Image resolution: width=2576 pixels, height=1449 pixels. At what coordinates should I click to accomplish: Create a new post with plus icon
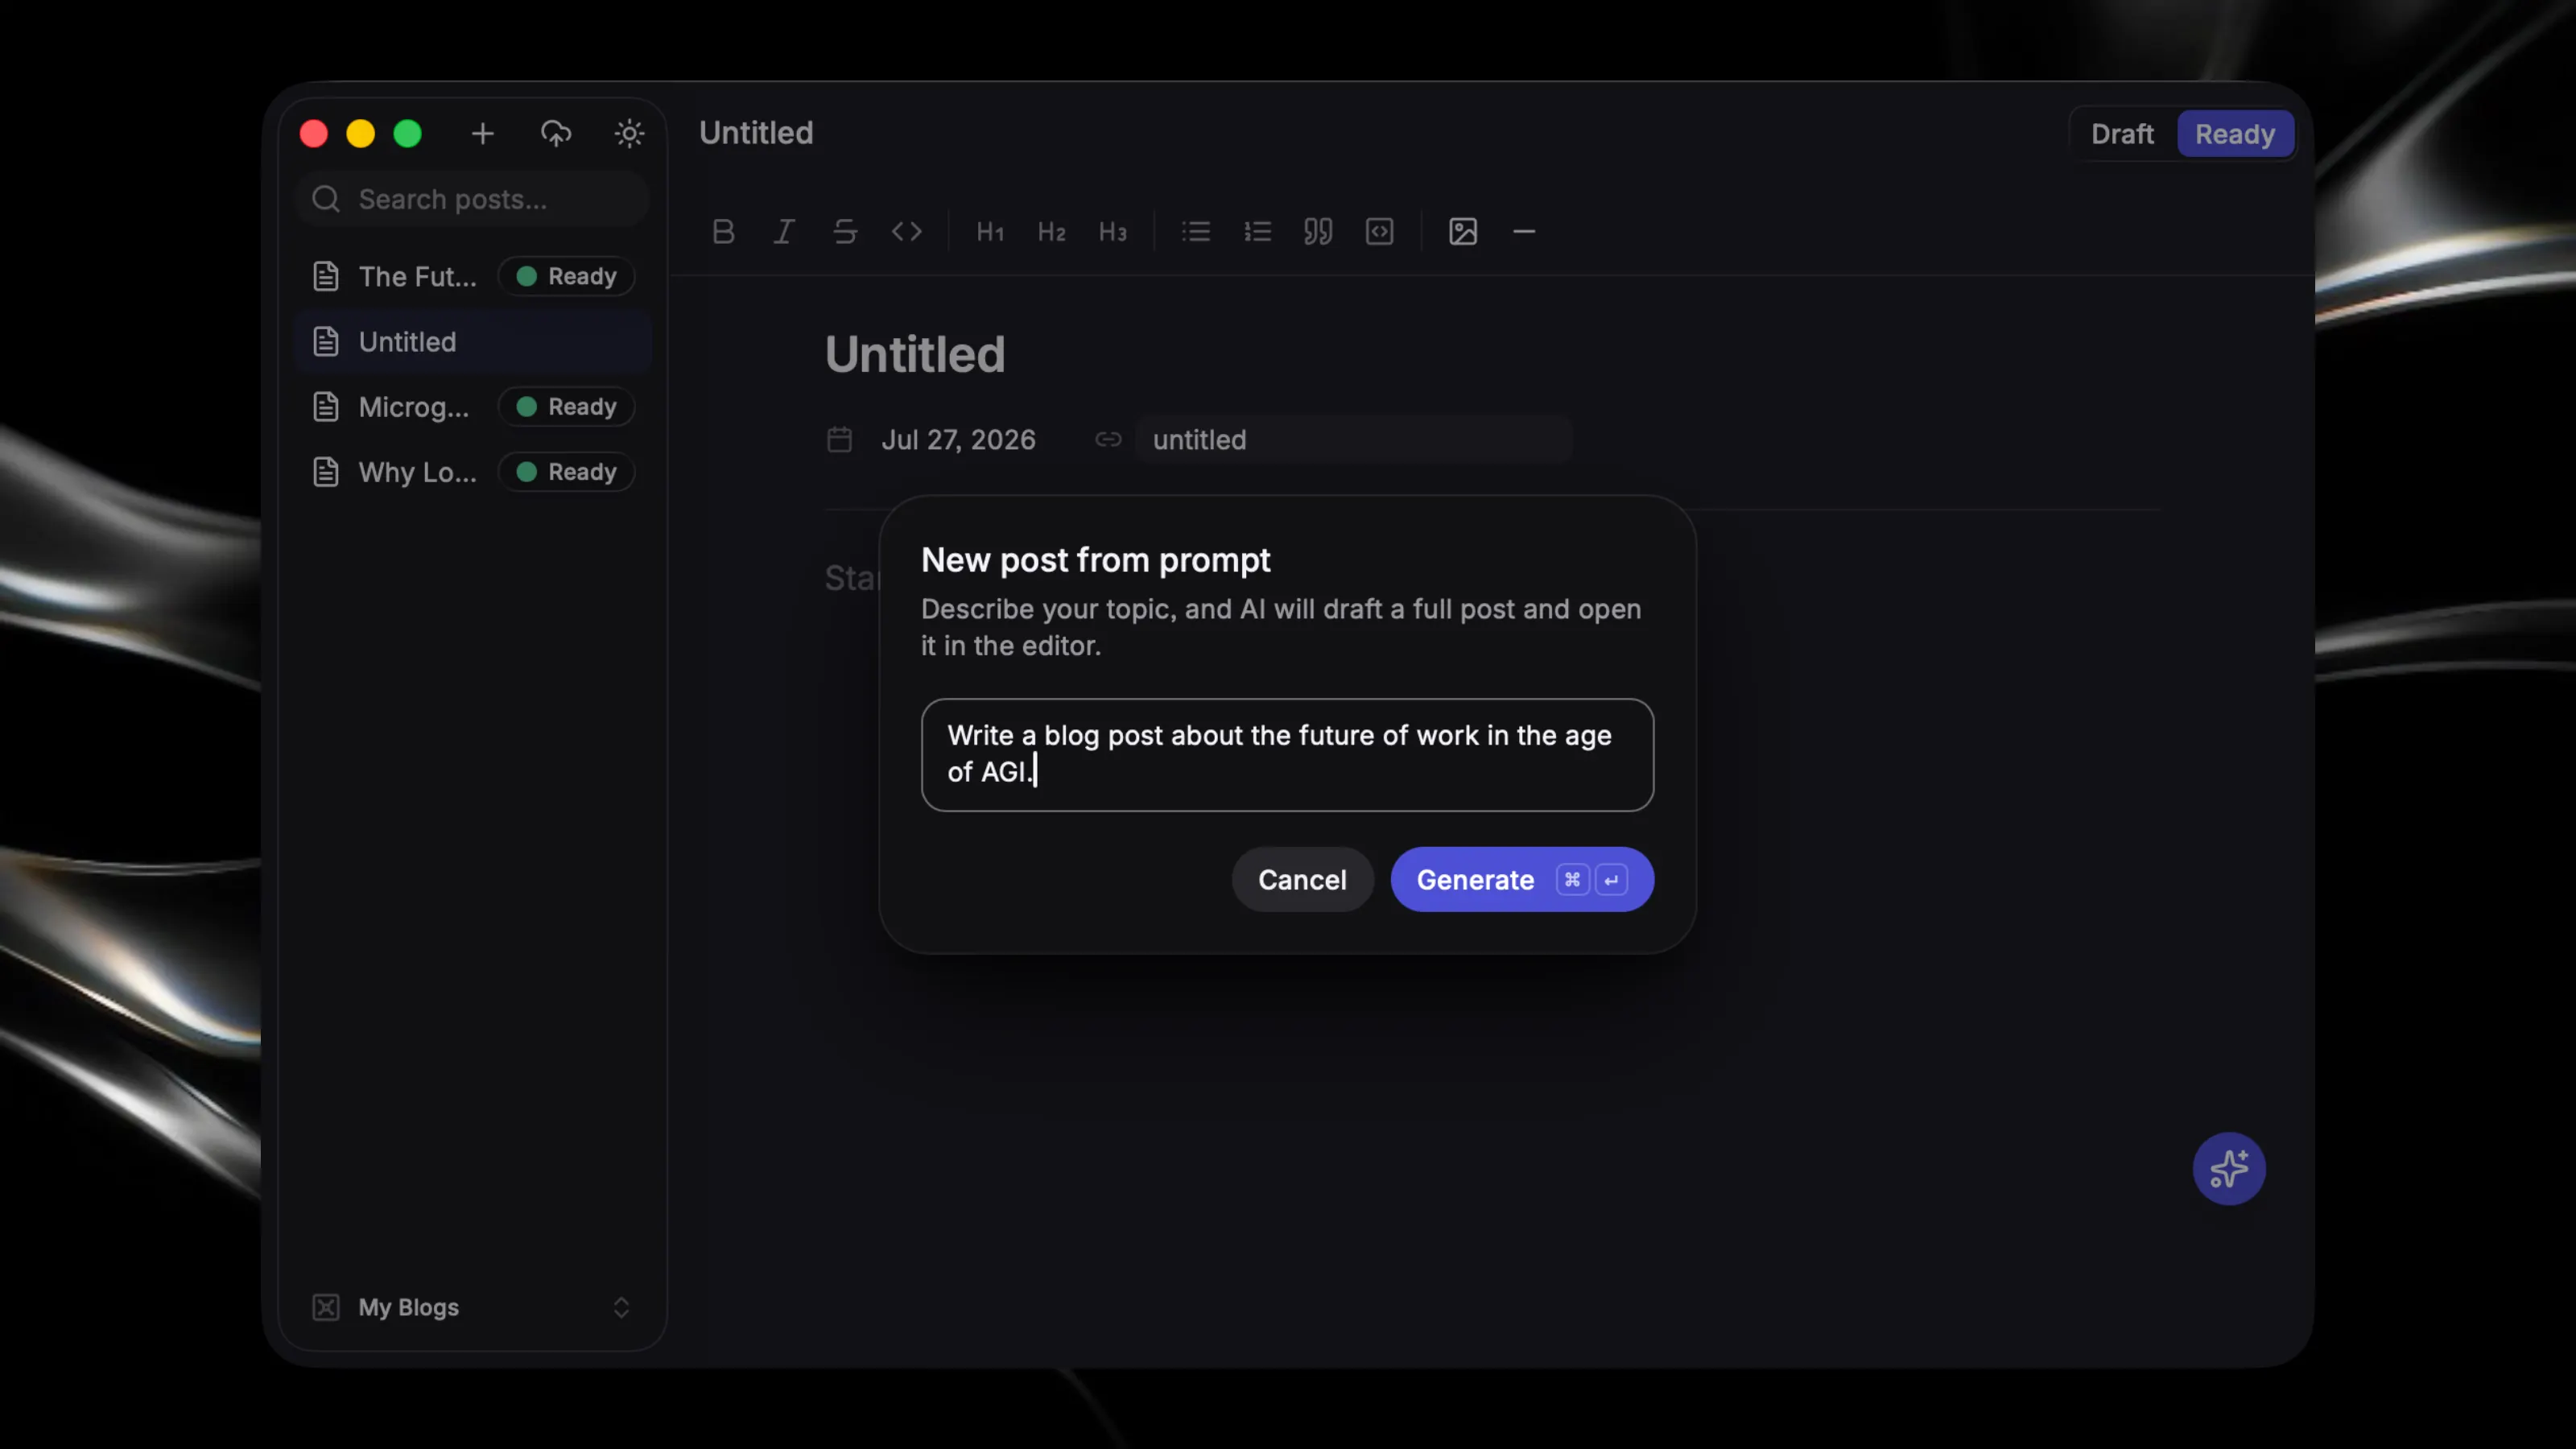point(483,133)
